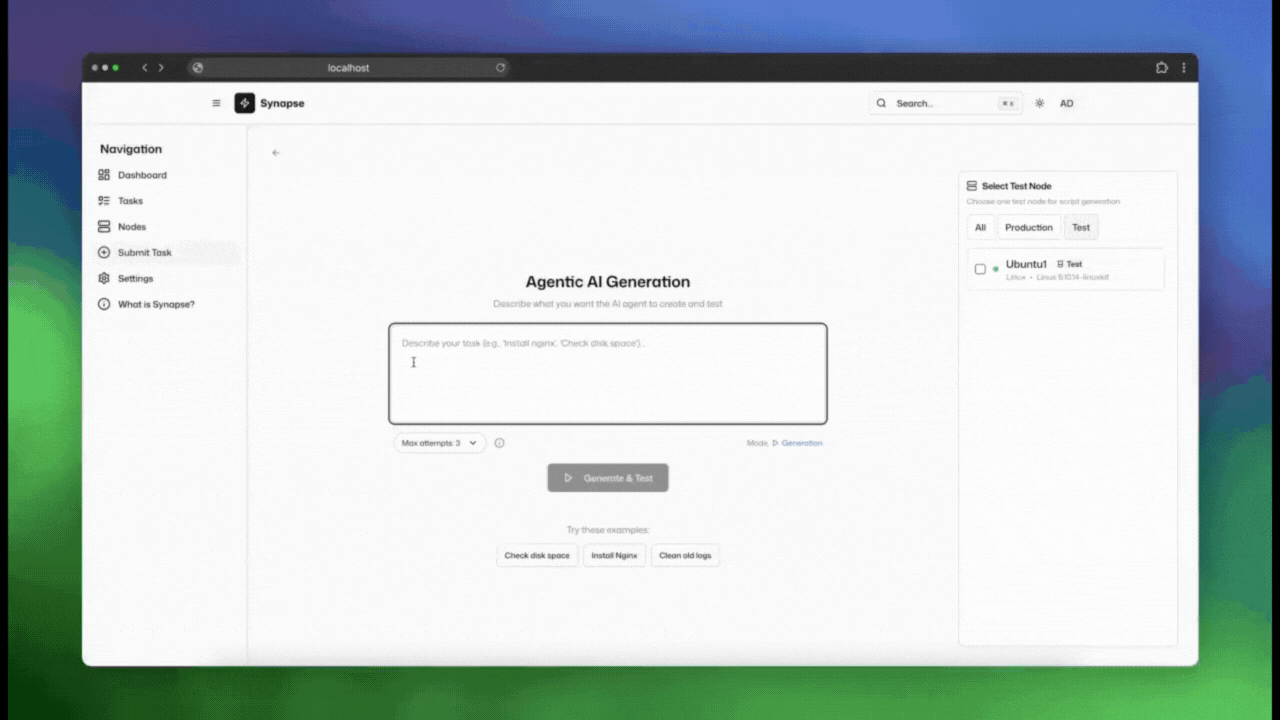Select the Production filter tab
The height and width of the screenshot is (720, 1280).
click(x=1028, y=227)
